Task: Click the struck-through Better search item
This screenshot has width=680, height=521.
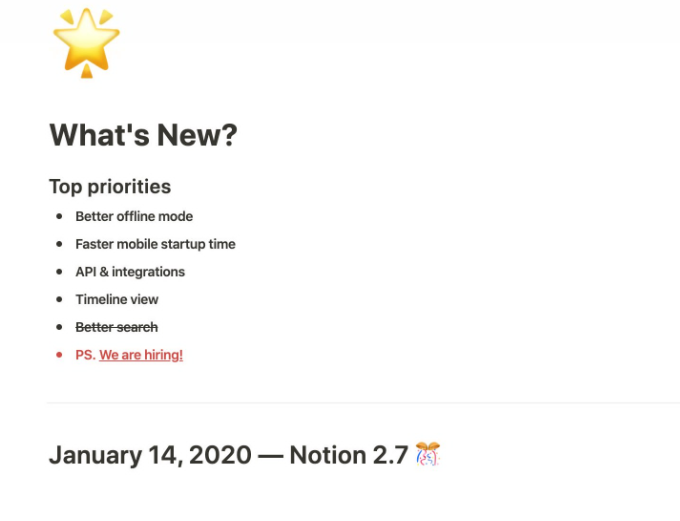Action: 117,327
